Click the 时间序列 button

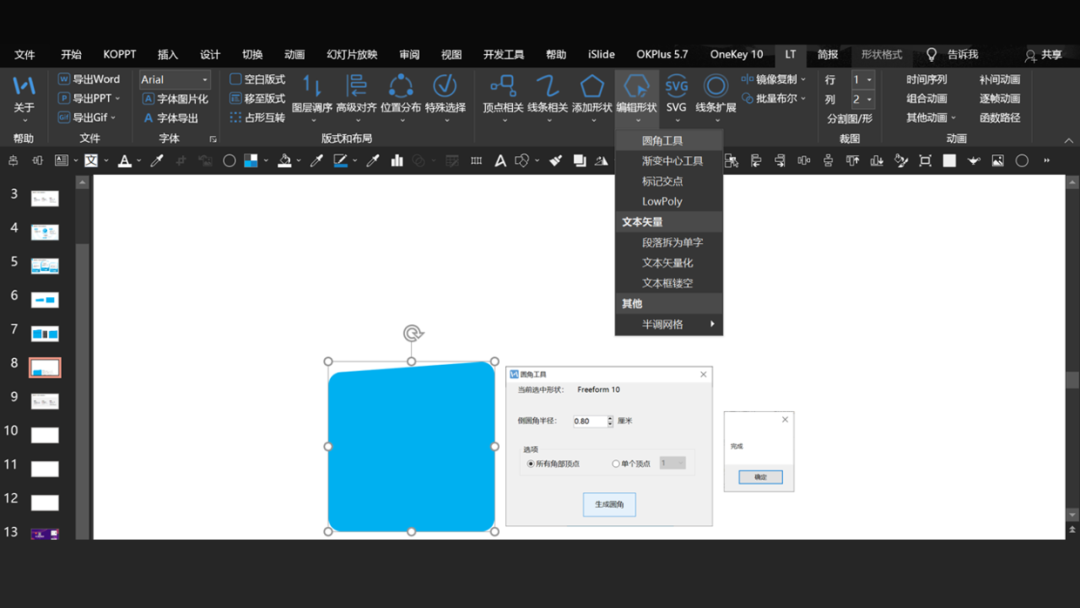pyautogui.click(x=926, y=79)
